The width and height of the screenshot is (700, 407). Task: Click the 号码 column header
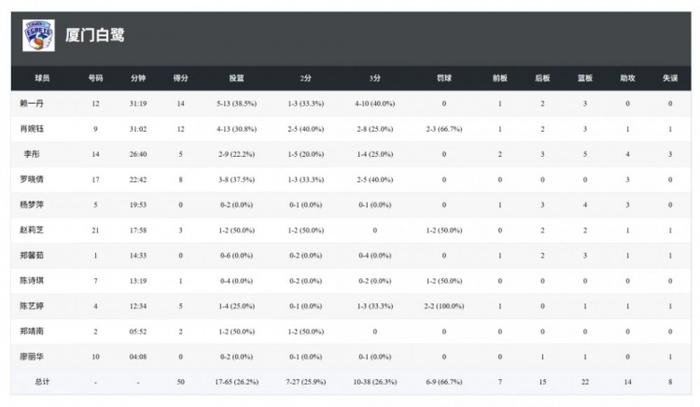click(x=96, y=78)
